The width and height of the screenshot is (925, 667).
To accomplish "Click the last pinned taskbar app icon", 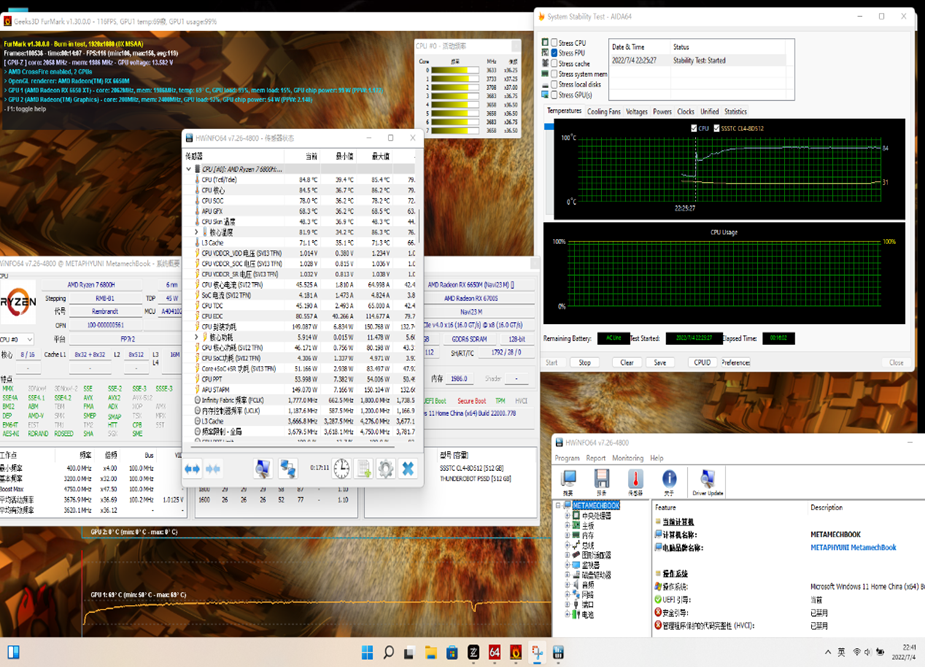I will pyautogui.click(x=558, y=652).
